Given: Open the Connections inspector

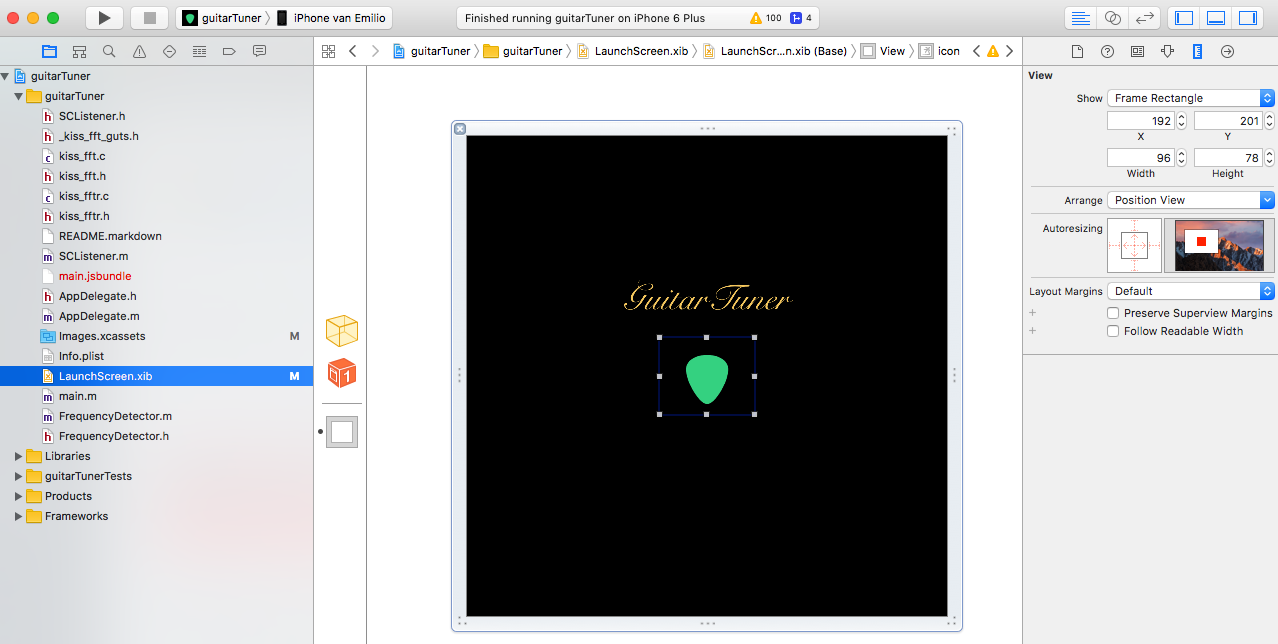Looking at the screenshot, I should [x=1227, y=51].
